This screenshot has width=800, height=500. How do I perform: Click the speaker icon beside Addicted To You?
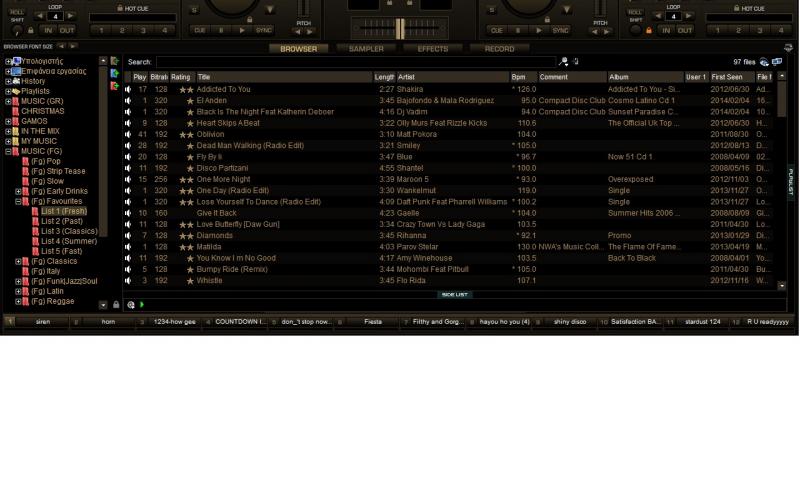point(127,89)
